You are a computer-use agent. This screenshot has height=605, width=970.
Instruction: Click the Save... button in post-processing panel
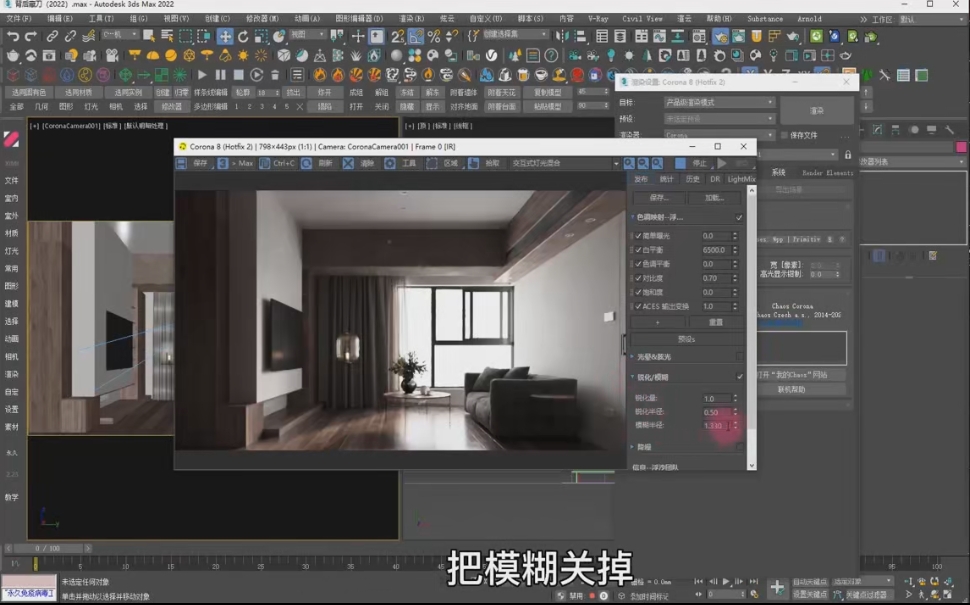tap(659, 198)
